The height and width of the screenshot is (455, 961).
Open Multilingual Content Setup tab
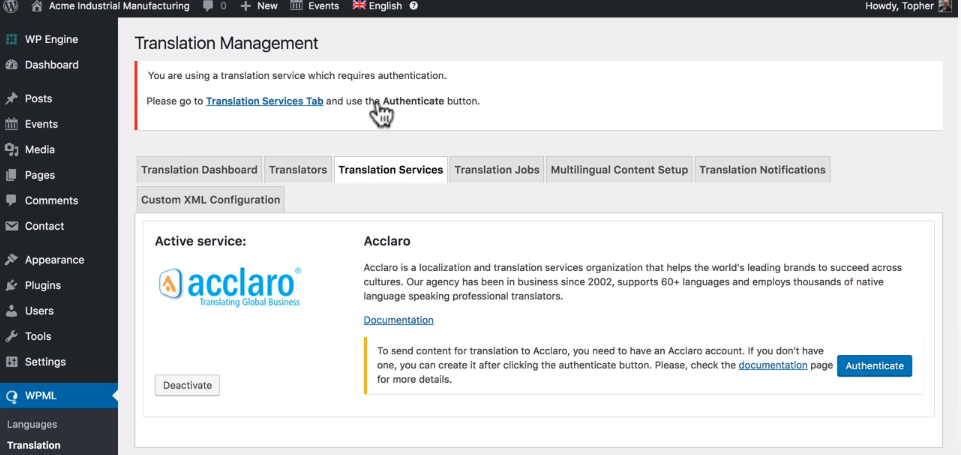click(x=619, y=170)
